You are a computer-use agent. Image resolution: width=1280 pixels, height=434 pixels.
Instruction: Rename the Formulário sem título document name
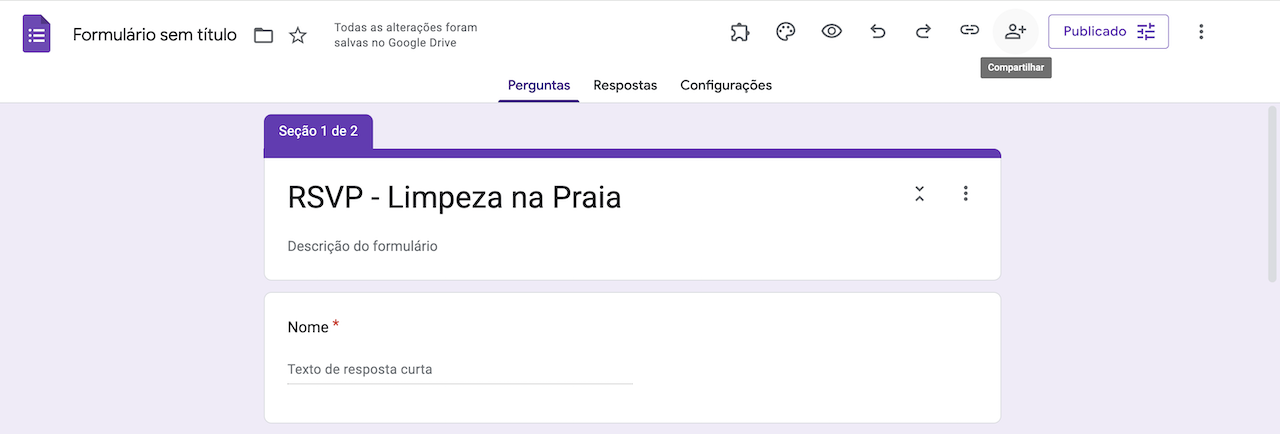[155, 35]
